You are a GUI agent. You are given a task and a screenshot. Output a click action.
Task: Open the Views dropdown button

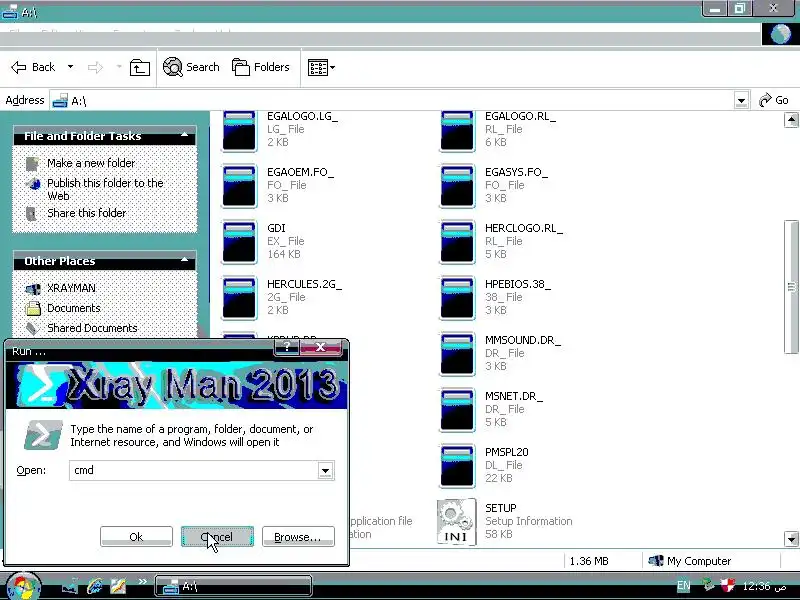(321, 67)
